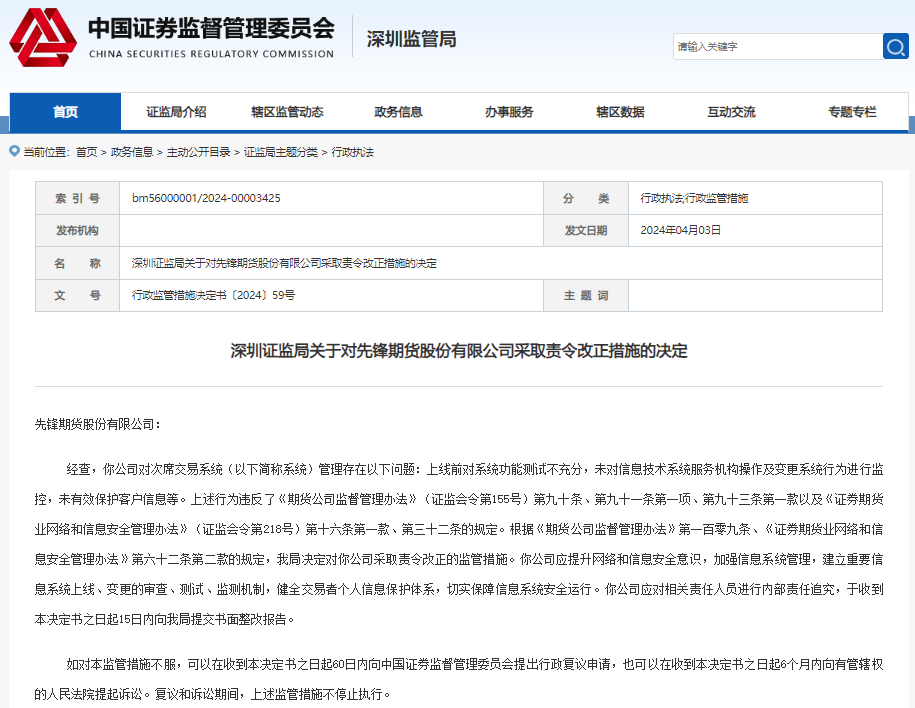
Task: Click the 深圳监管局 header title
Action: 411,39
